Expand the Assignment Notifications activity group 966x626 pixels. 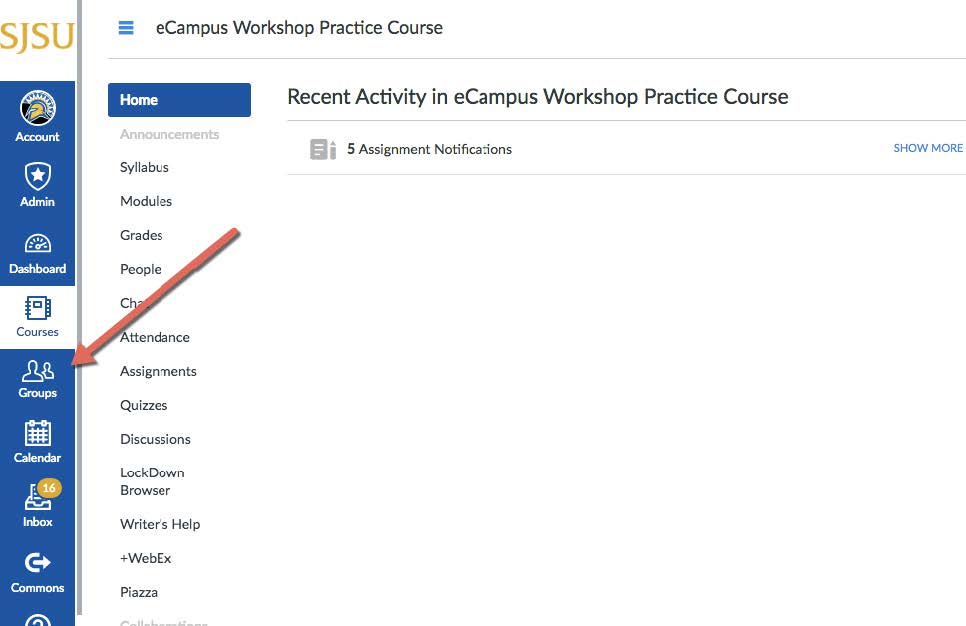click(x=429, y=148)
